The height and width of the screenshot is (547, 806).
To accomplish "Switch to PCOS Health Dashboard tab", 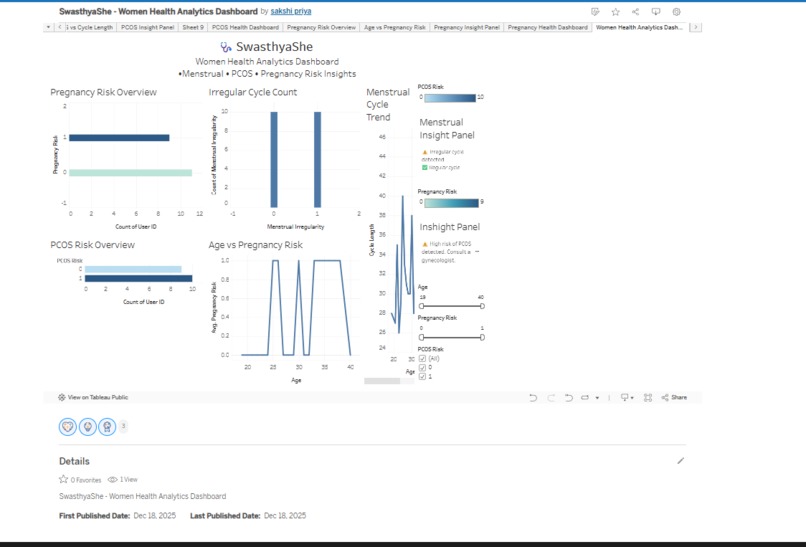I will [245, 27].
